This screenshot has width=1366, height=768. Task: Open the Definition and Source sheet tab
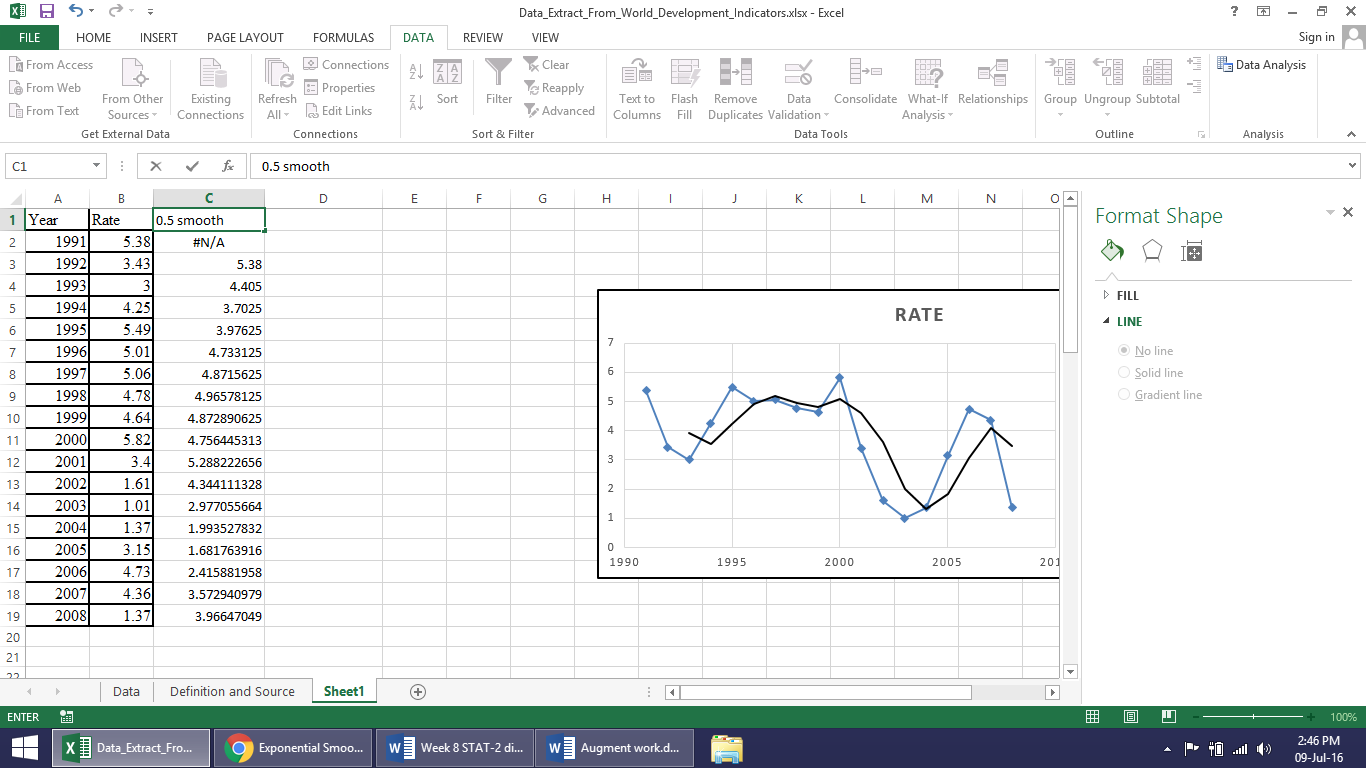click(x=232, y=692)
